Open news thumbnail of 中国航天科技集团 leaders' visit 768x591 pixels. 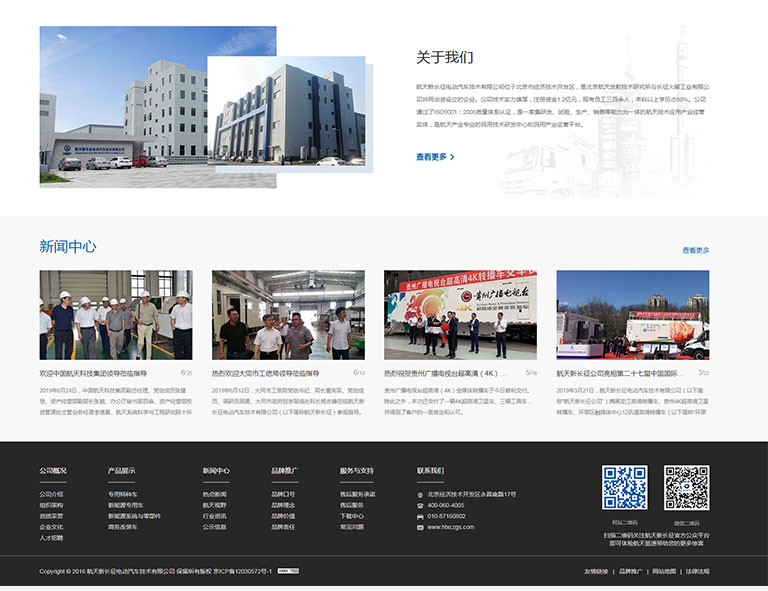(x=116, y=315)
